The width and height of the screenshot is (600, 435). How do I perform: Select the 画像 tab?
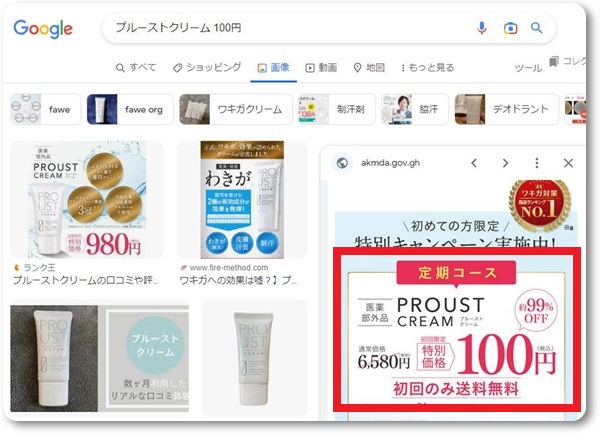coord(273,68)
